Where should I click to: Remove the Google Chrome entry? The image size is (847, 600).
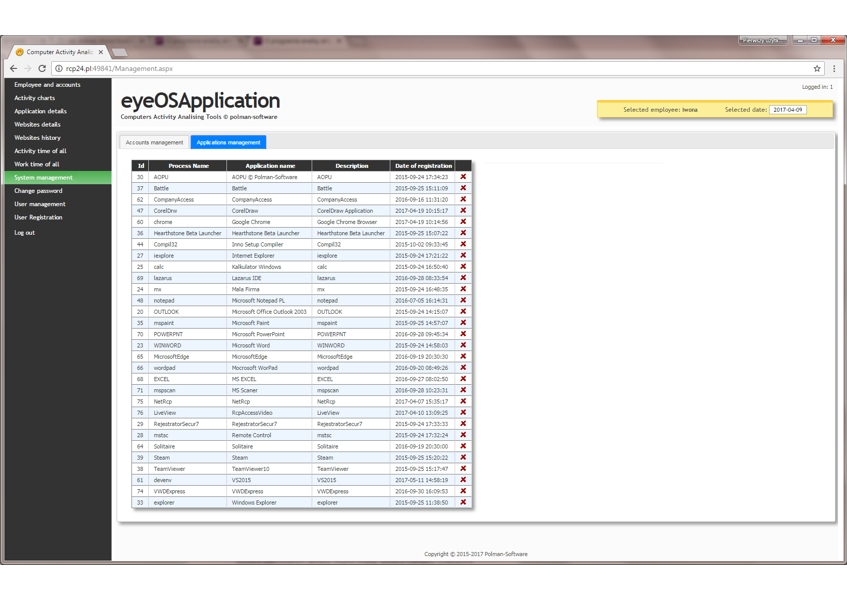(463, 222)
